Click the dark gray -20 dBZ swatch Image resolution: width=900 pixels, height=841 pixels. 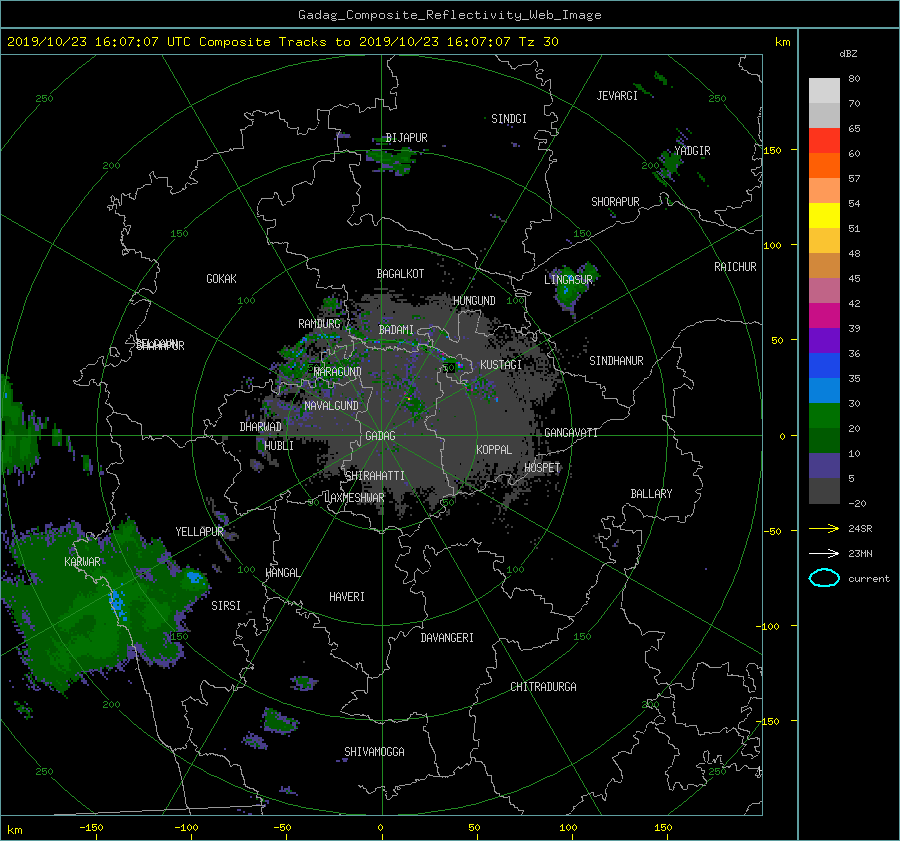824,491
